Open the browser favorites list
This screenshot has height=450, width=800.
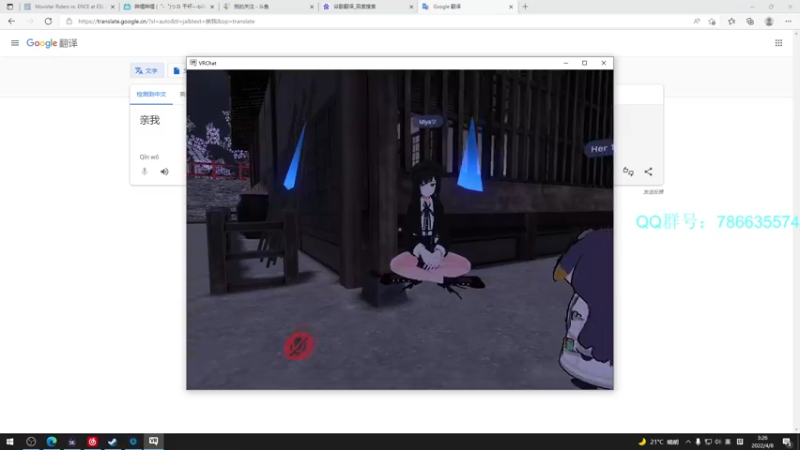[732, 21]
